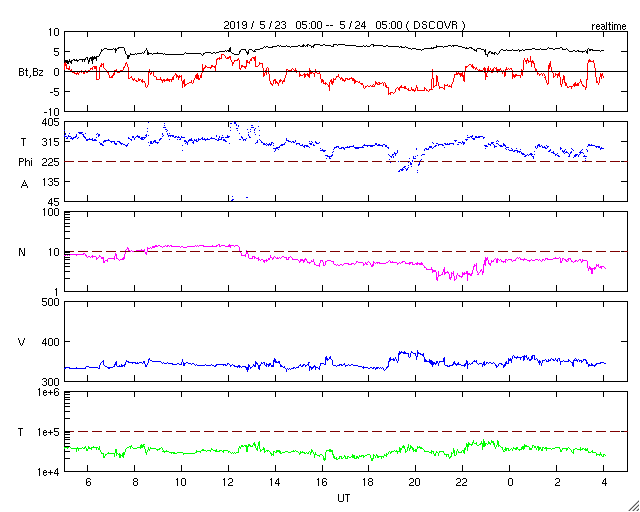Click the "Phi" axis label
The height and width of the screenshot is (512, 640).
click(25, 162)
